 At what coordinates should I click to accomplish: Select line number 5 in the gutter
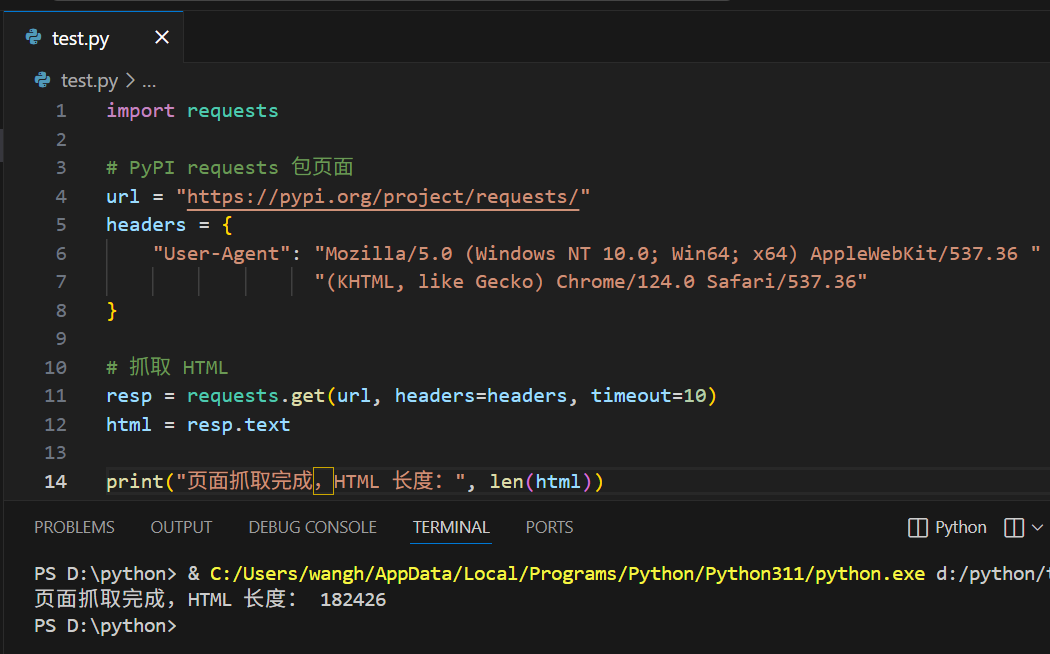click(x=61, y=225)
